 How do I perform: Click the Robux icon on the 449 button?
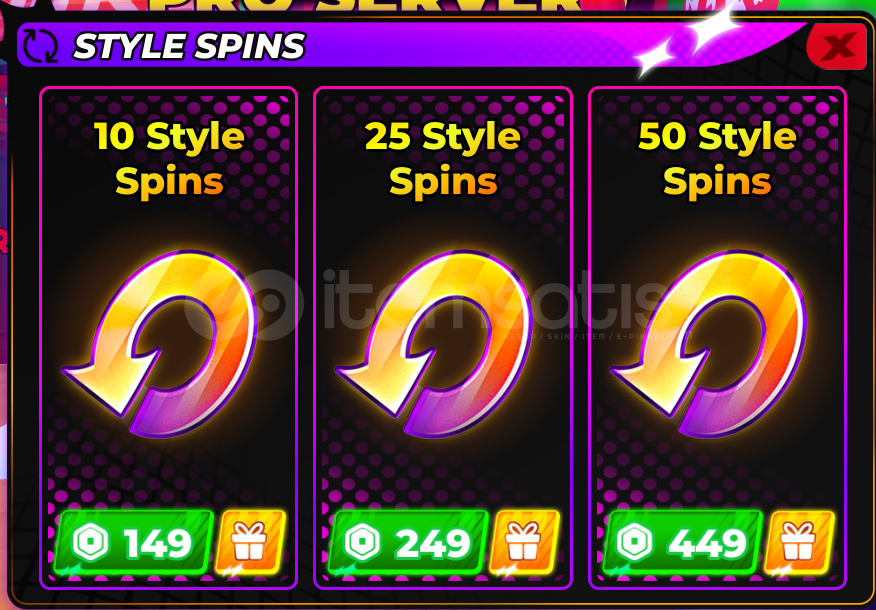pyautogui.click(x=635, y=542)
